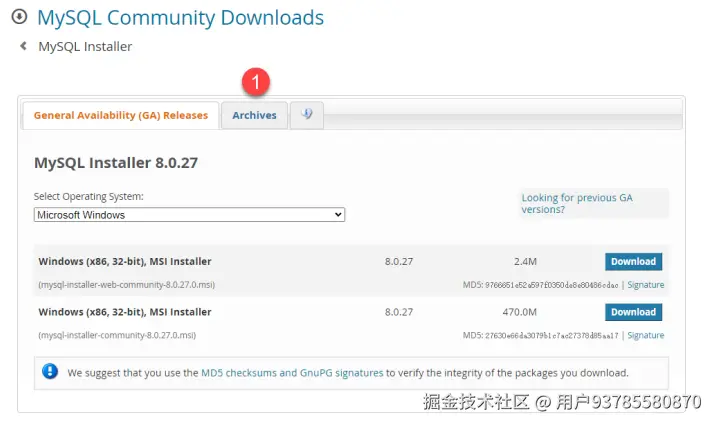Click the 470.0M file size value
Screen dimensions: 714x424
[x=520, y=312]
